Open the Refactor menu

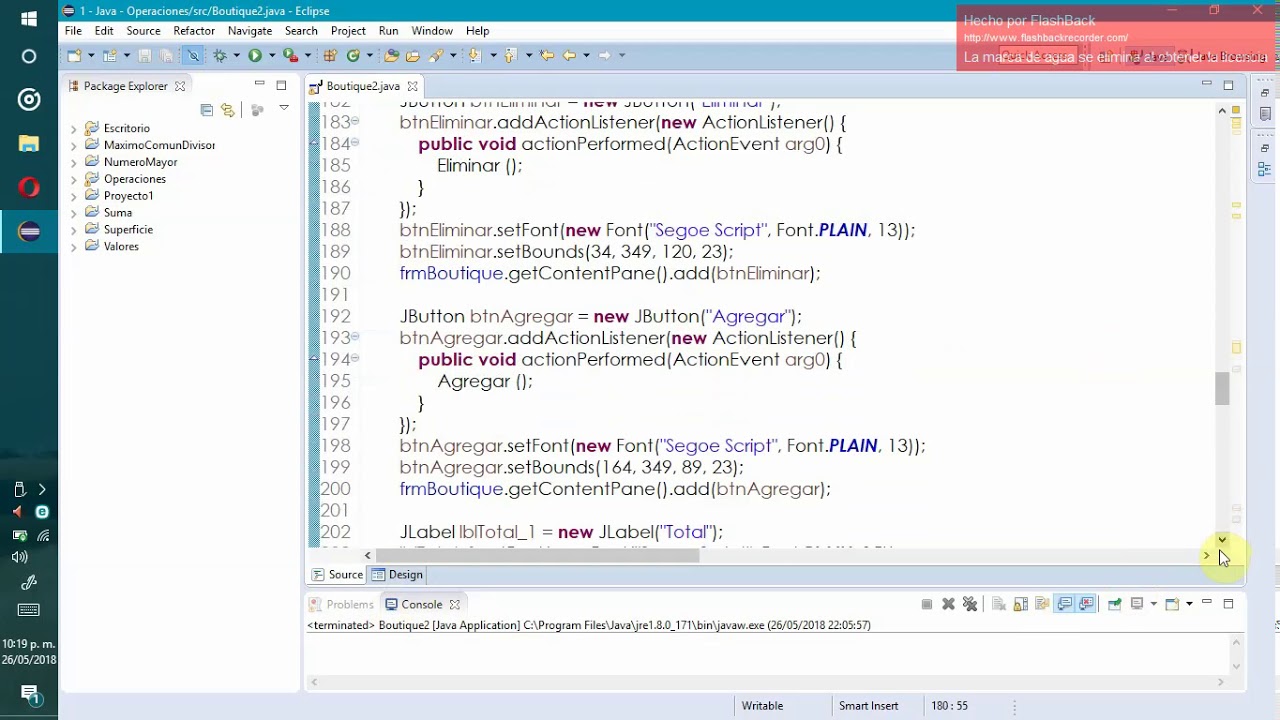click(194, 31)
